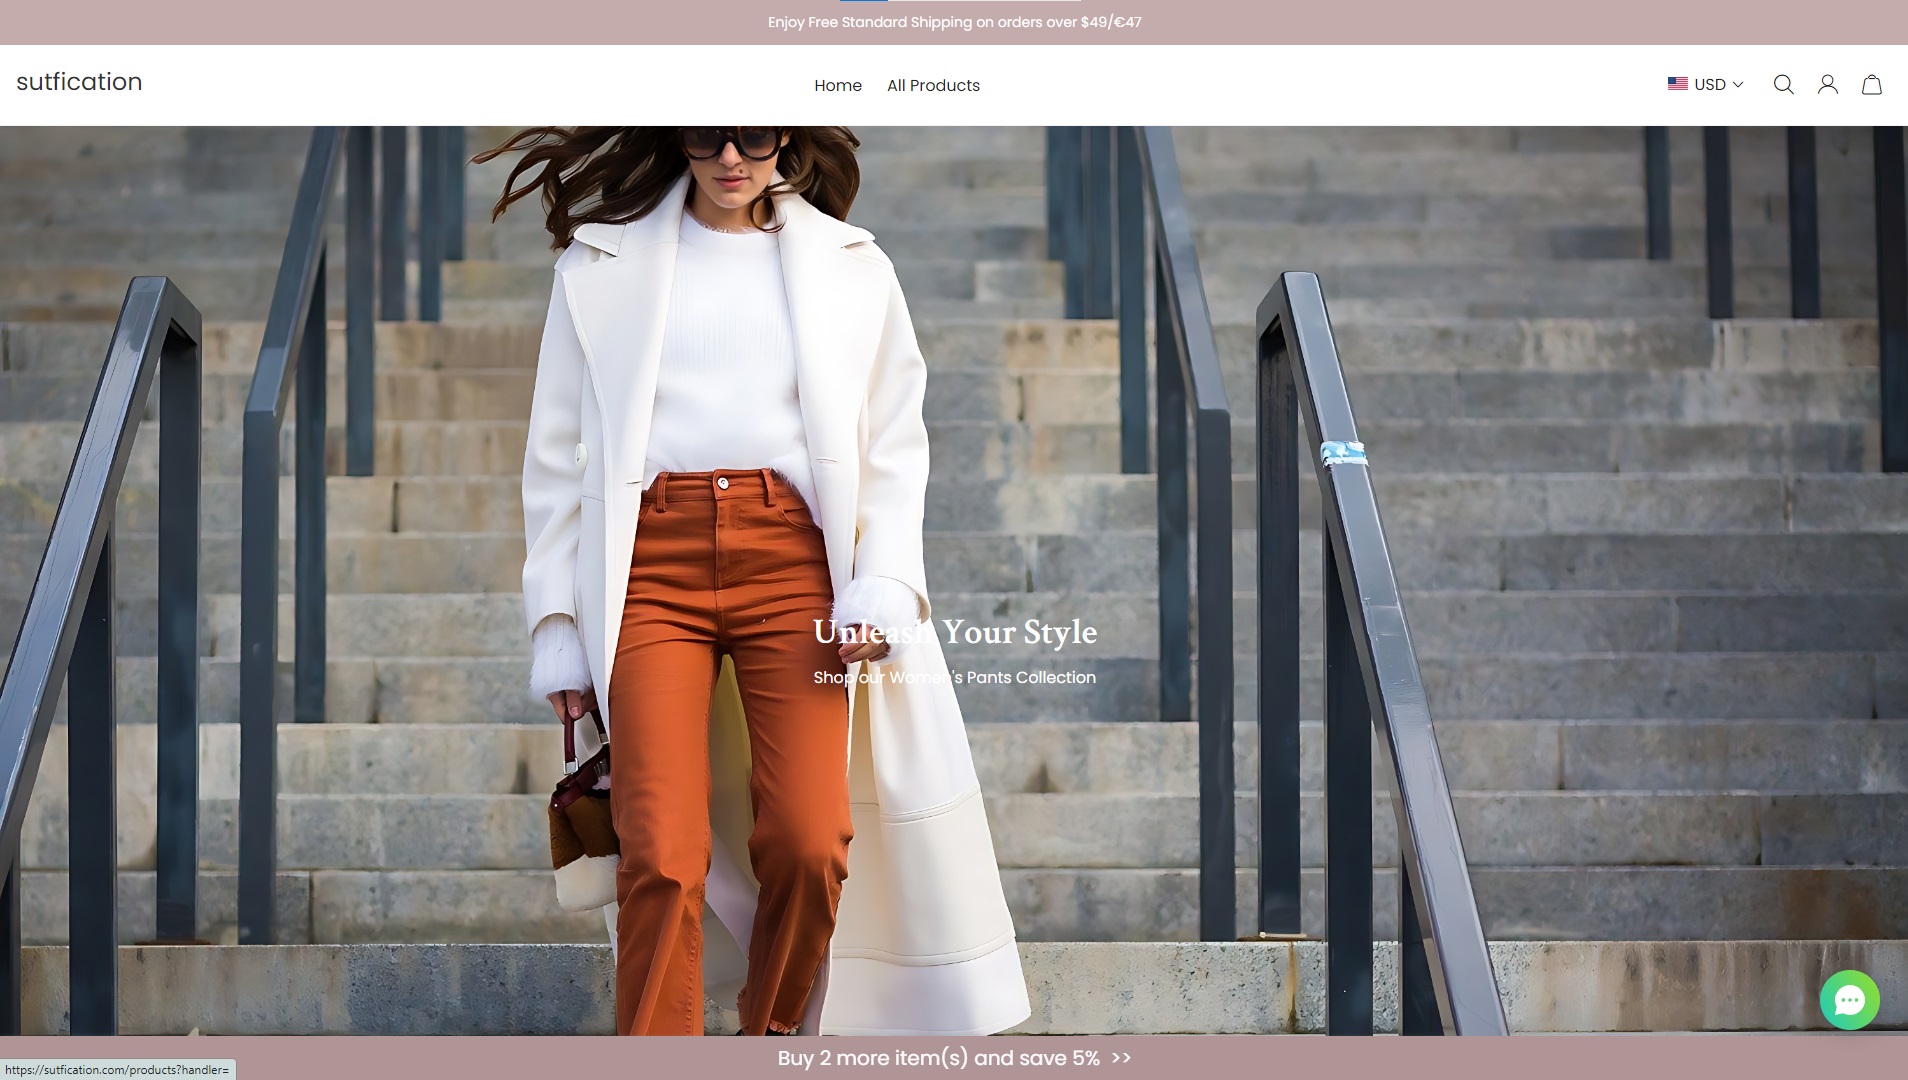Screen dimensions: 1908x1080
Task: Open the All Products menu item
Action: (x=933, y=86)
